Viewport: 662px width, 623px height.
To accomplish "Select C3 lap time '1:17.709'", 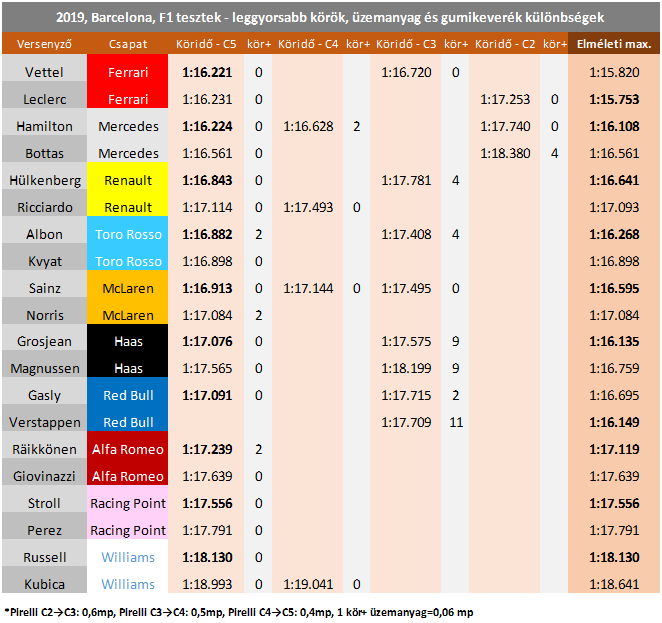I will (x=406, y=422).
